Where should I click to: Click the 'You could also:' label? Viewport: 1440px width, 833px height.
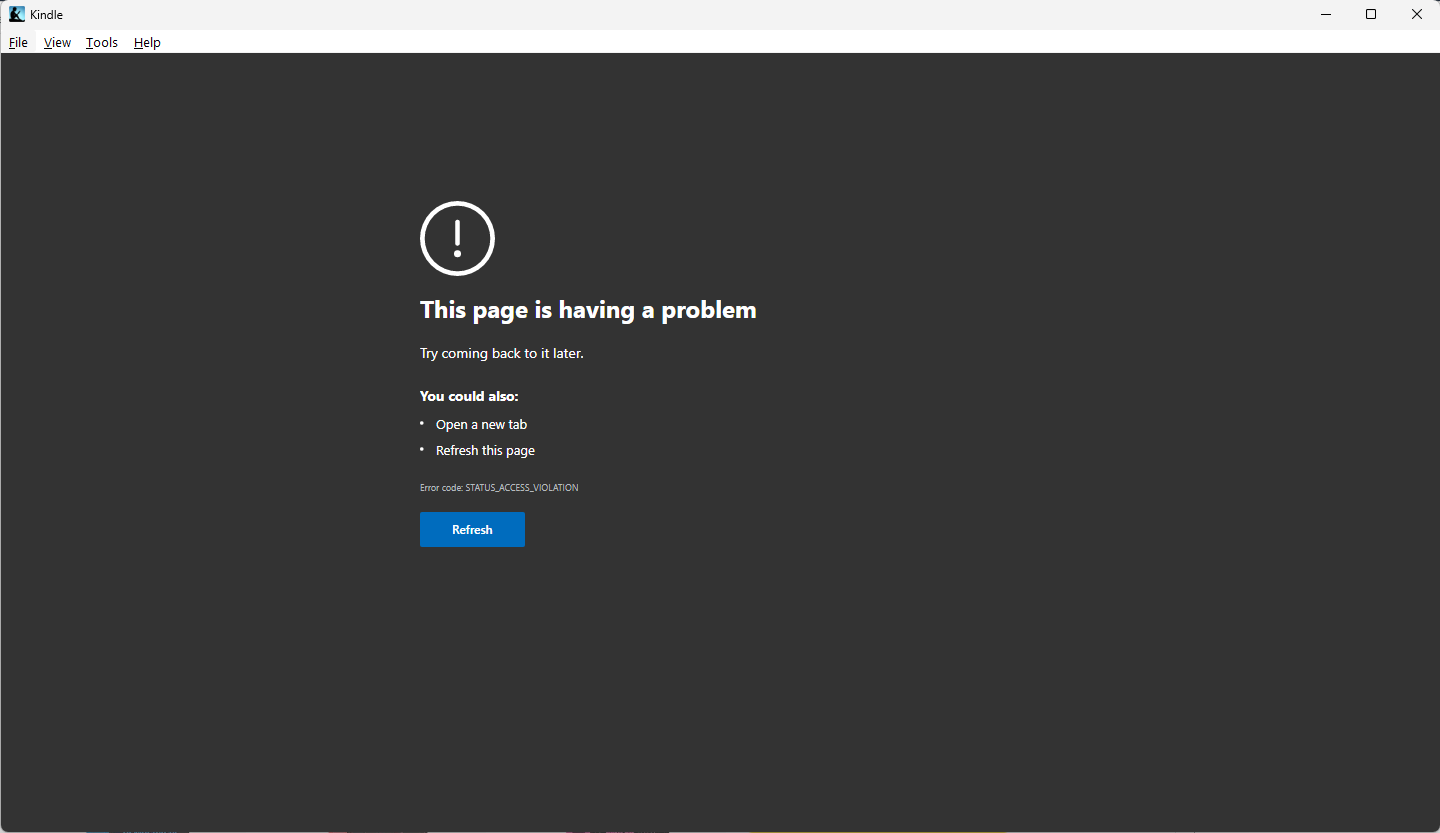point(469,396)
